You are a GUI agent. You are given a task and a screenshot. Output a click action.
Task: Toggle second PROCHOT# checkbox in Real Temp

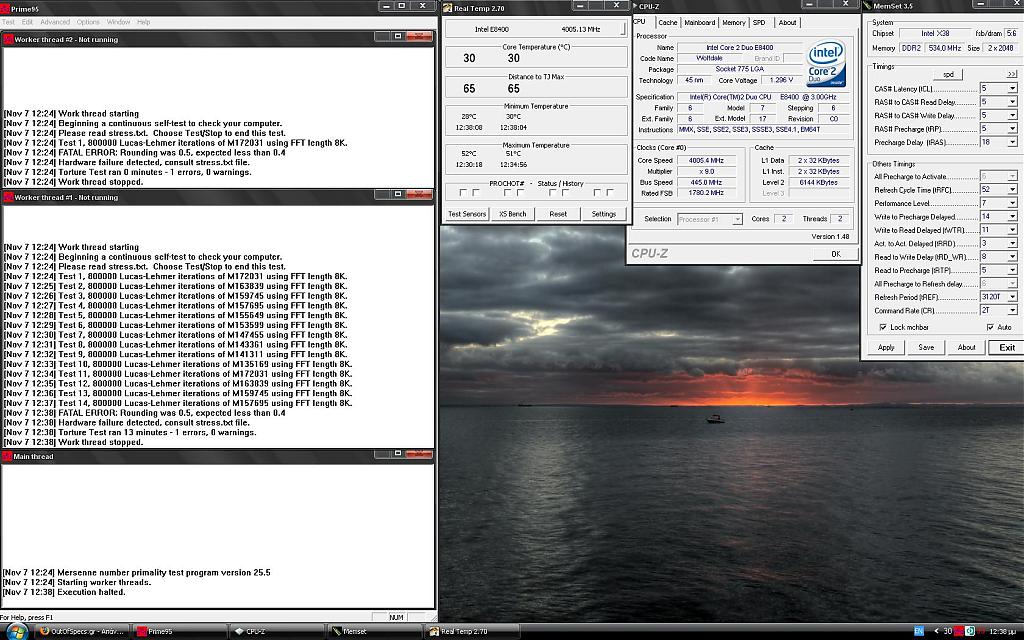pyautogui.click(x=476, y=193)
